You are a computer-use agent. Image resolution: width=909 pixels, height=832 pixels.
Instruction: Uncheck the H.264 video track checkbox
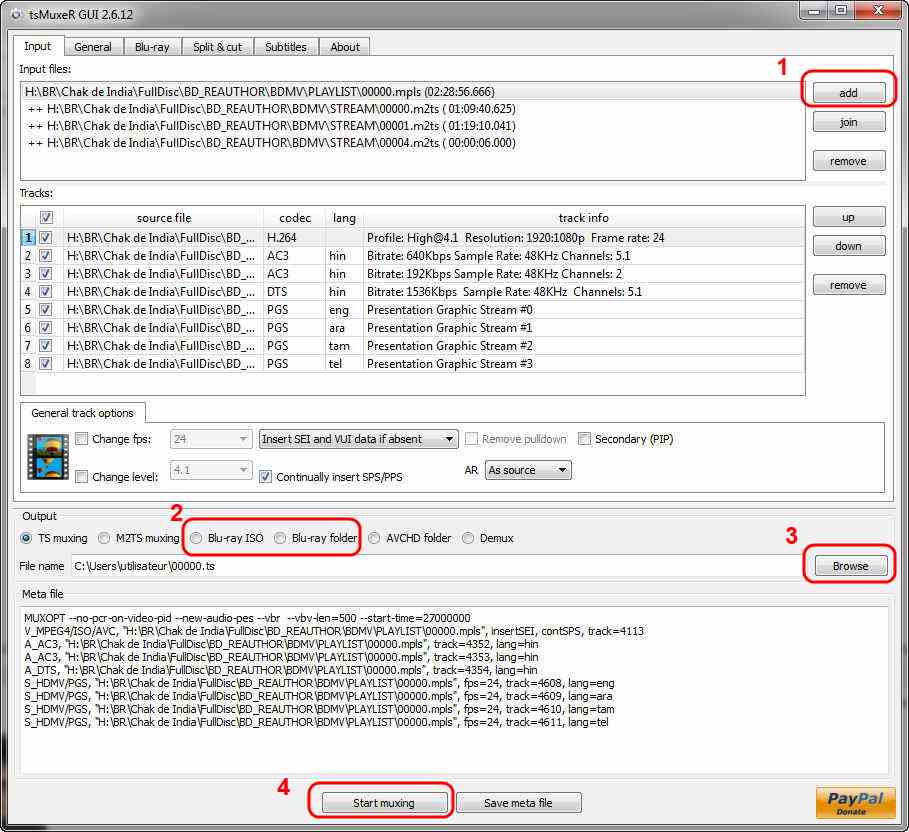45,238
